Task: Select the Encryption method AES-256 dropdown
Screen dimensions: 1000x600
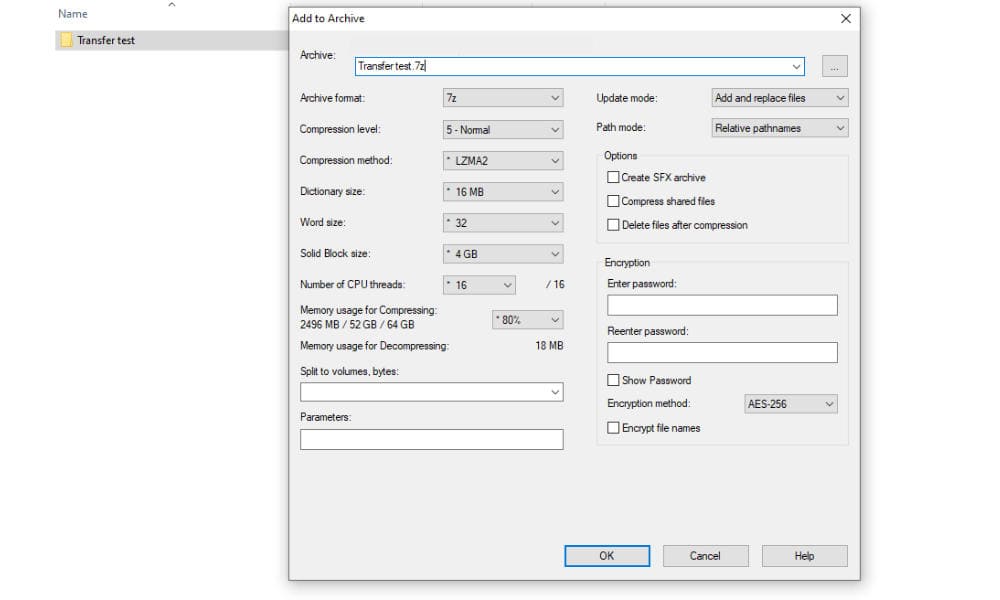Action: point(790,404)
